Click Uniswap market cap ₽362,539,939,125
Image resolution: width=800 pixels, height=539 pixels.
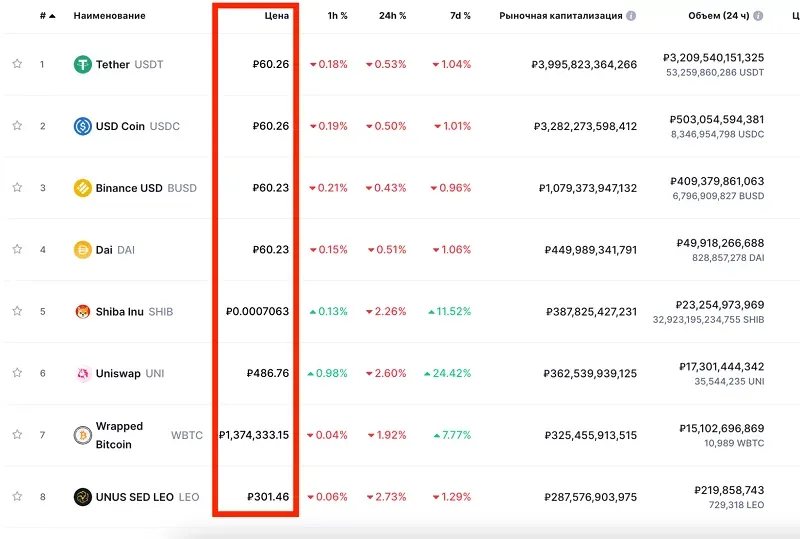(590, 373)
